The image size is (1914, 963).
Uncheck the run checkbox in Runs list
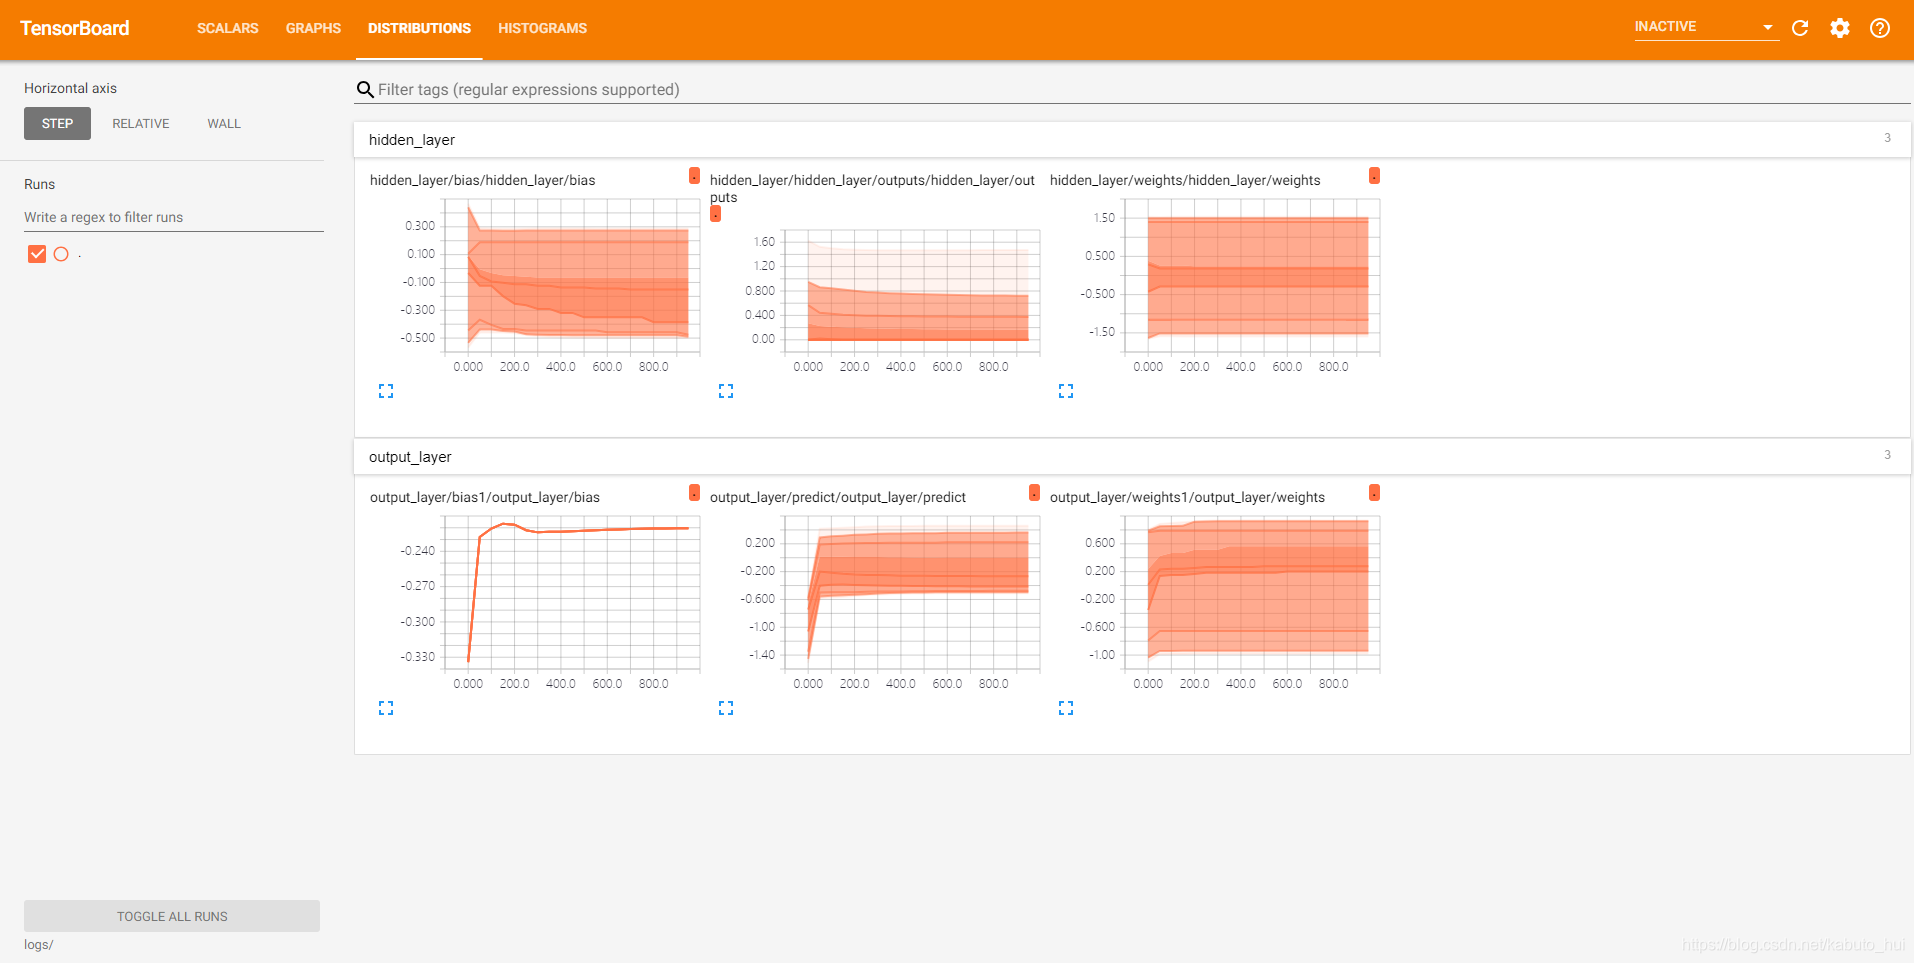click(x=37, y=254)
